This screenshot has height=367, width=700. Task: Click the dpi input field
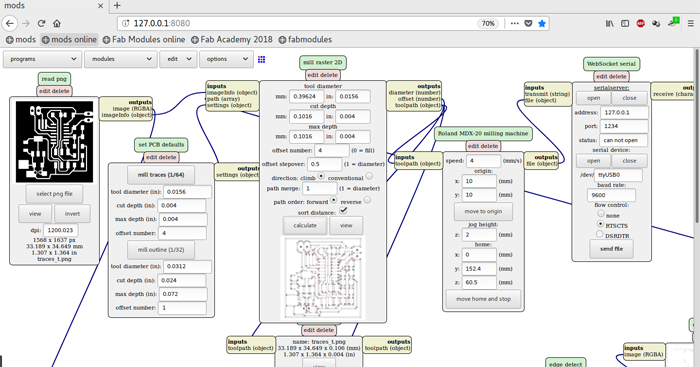(60, 230)
